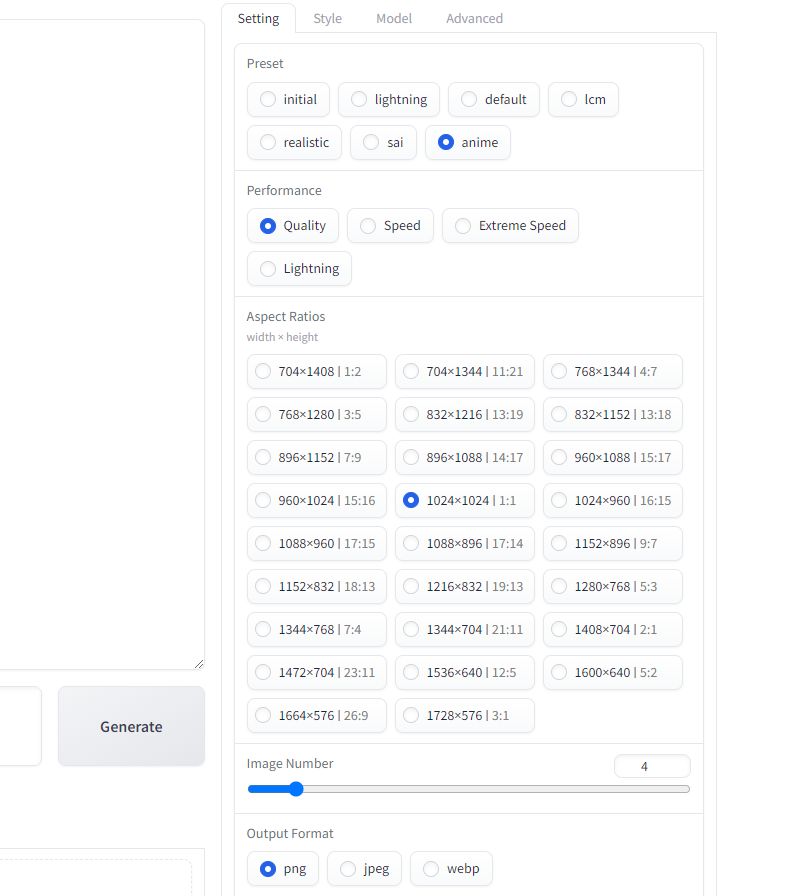Select aspect ratio 1216×832 | 19:13
Image resolution: width=785 pixels, height=896 pixels.
point(464,586)
